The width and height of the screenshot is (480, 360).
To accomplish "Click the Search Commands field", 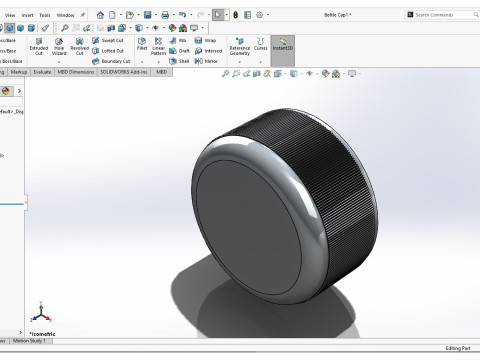I will tap(442, 15).
